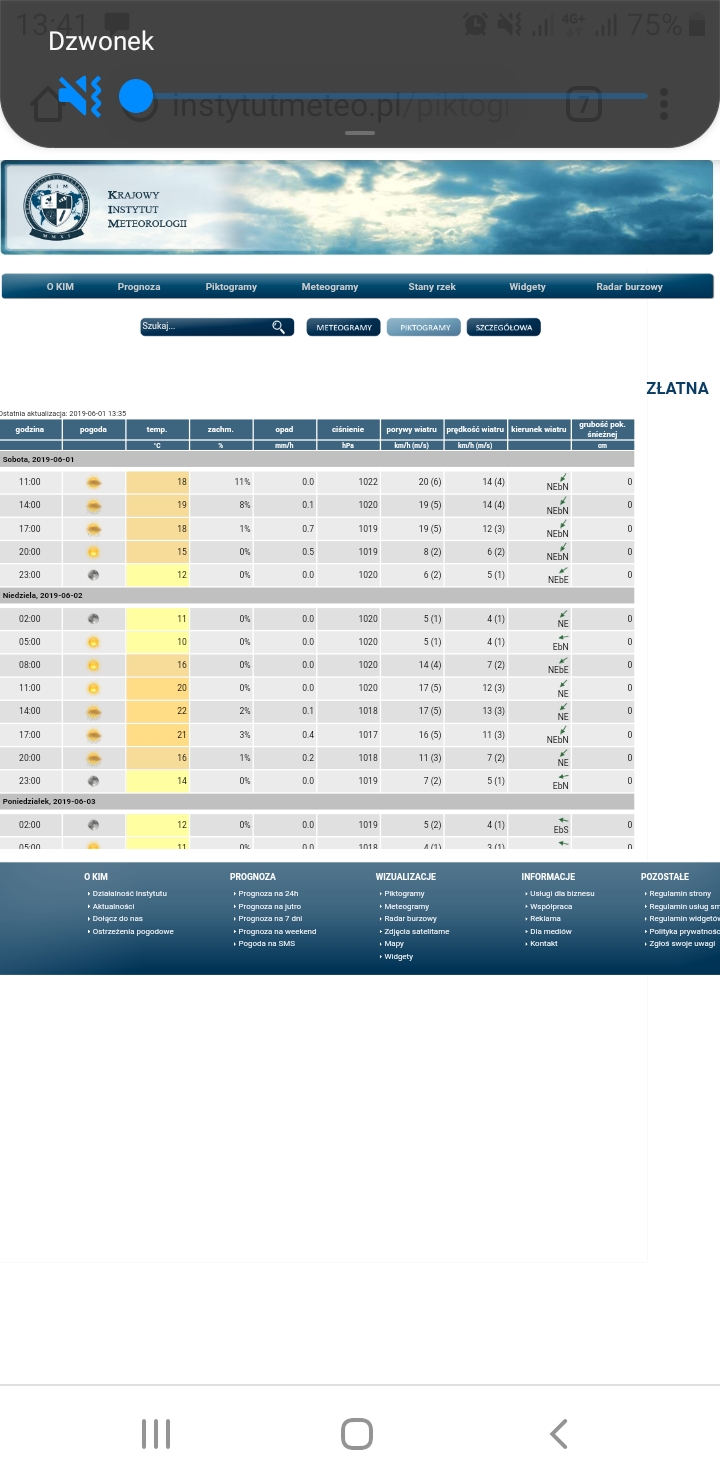Click the weather icon for Sunday 14:00

[94, 711]
